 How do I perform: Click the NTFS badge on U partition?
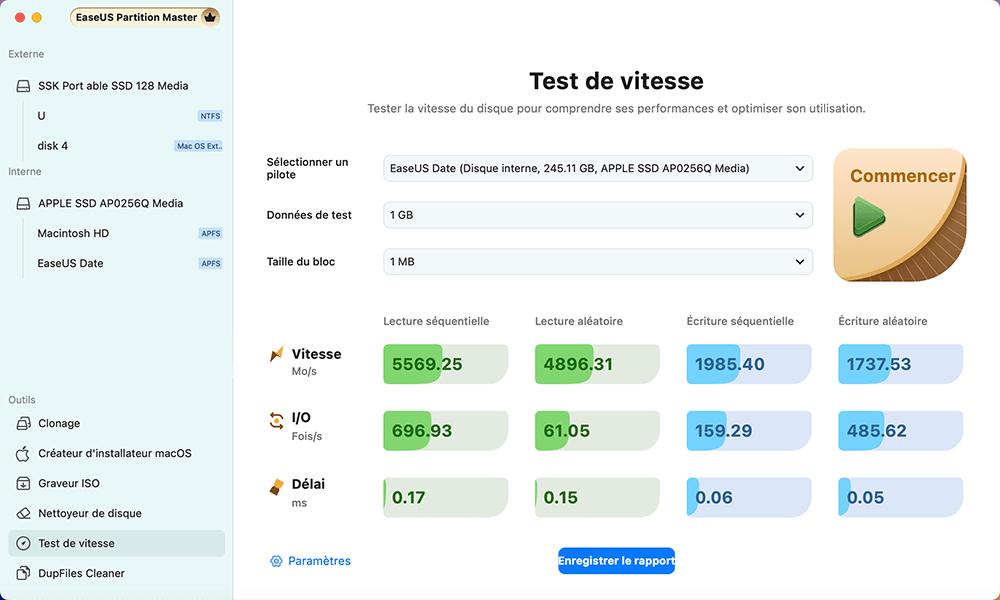pyautogui.click(x=210, y=116)
